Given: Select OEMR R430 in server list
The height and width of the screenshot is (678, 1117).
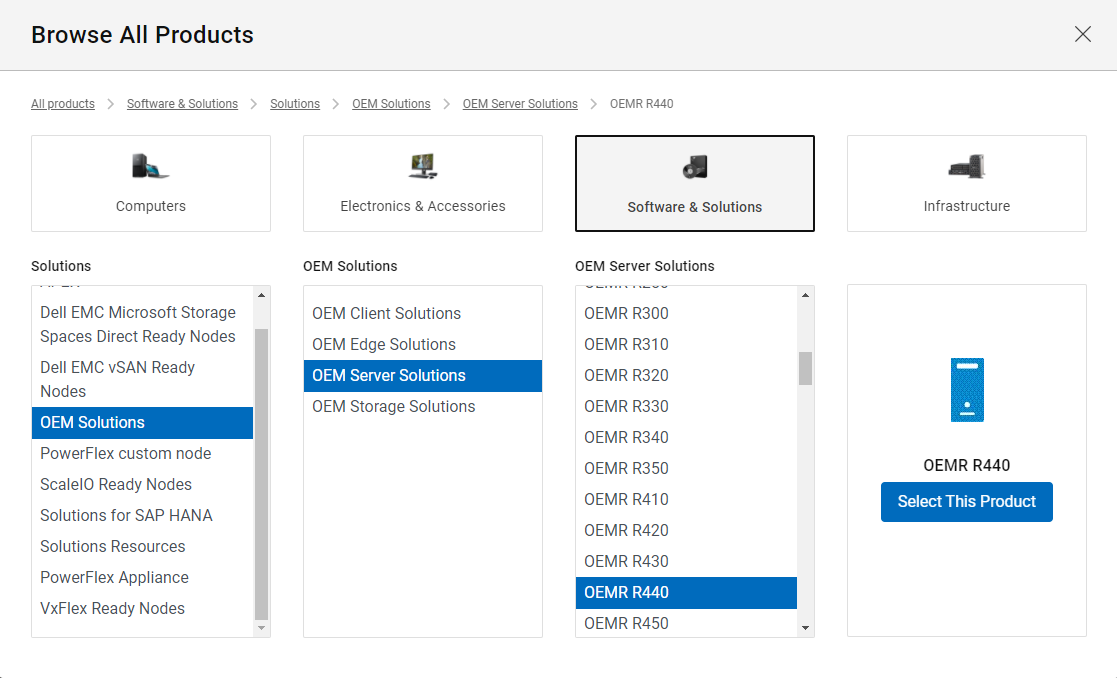Looking at the screenshot, I should (686, 561).
